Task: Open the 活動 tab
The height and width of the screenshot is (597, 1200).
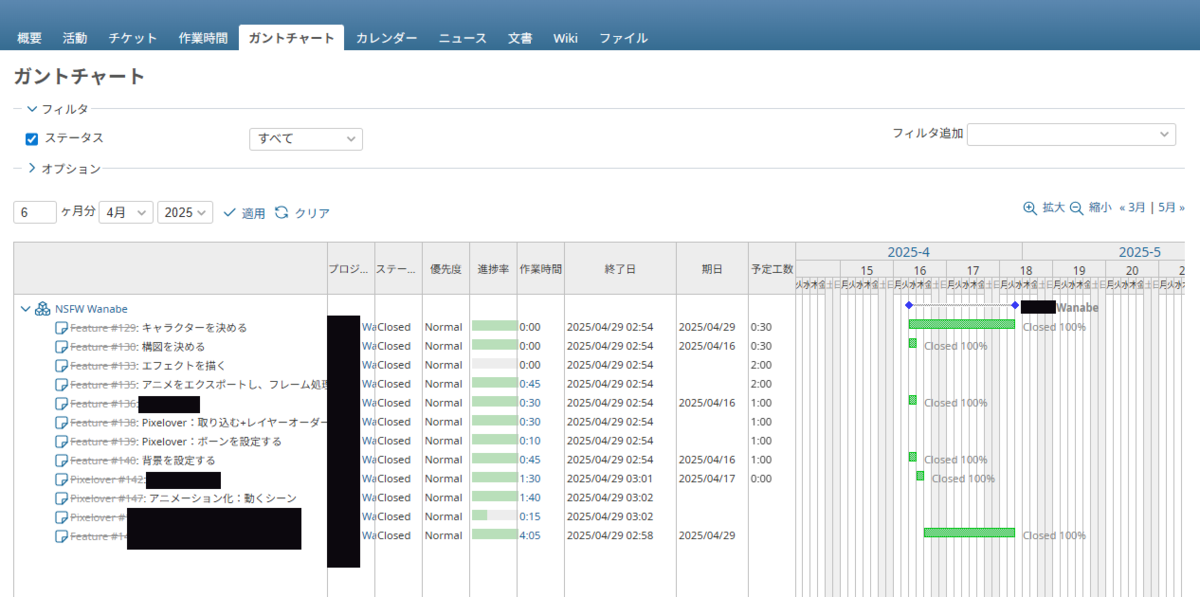Action: tap(75, 38)
